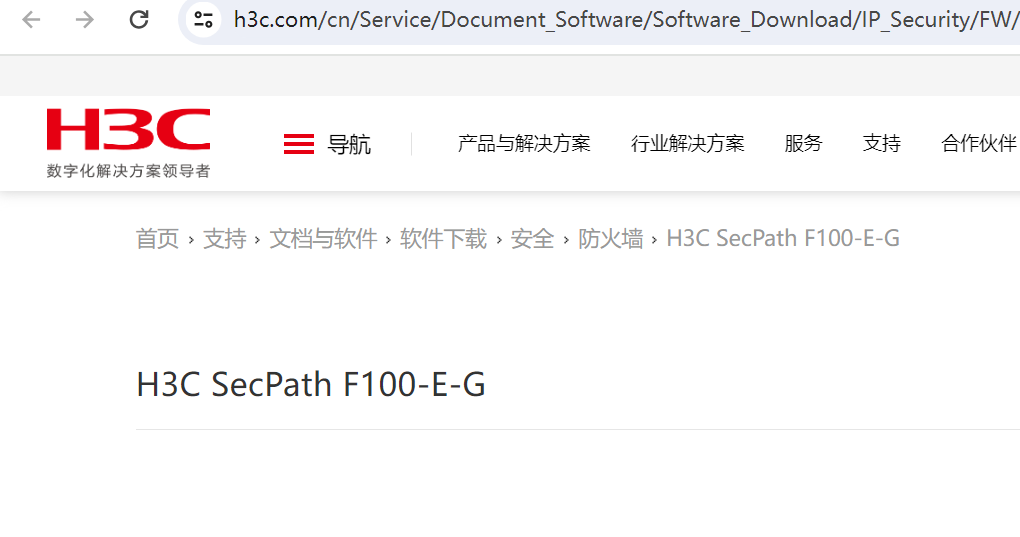Click H3C SecPath F100-E-G breadcrumb item
The image size is (1020, 537).
coord(783,238)
